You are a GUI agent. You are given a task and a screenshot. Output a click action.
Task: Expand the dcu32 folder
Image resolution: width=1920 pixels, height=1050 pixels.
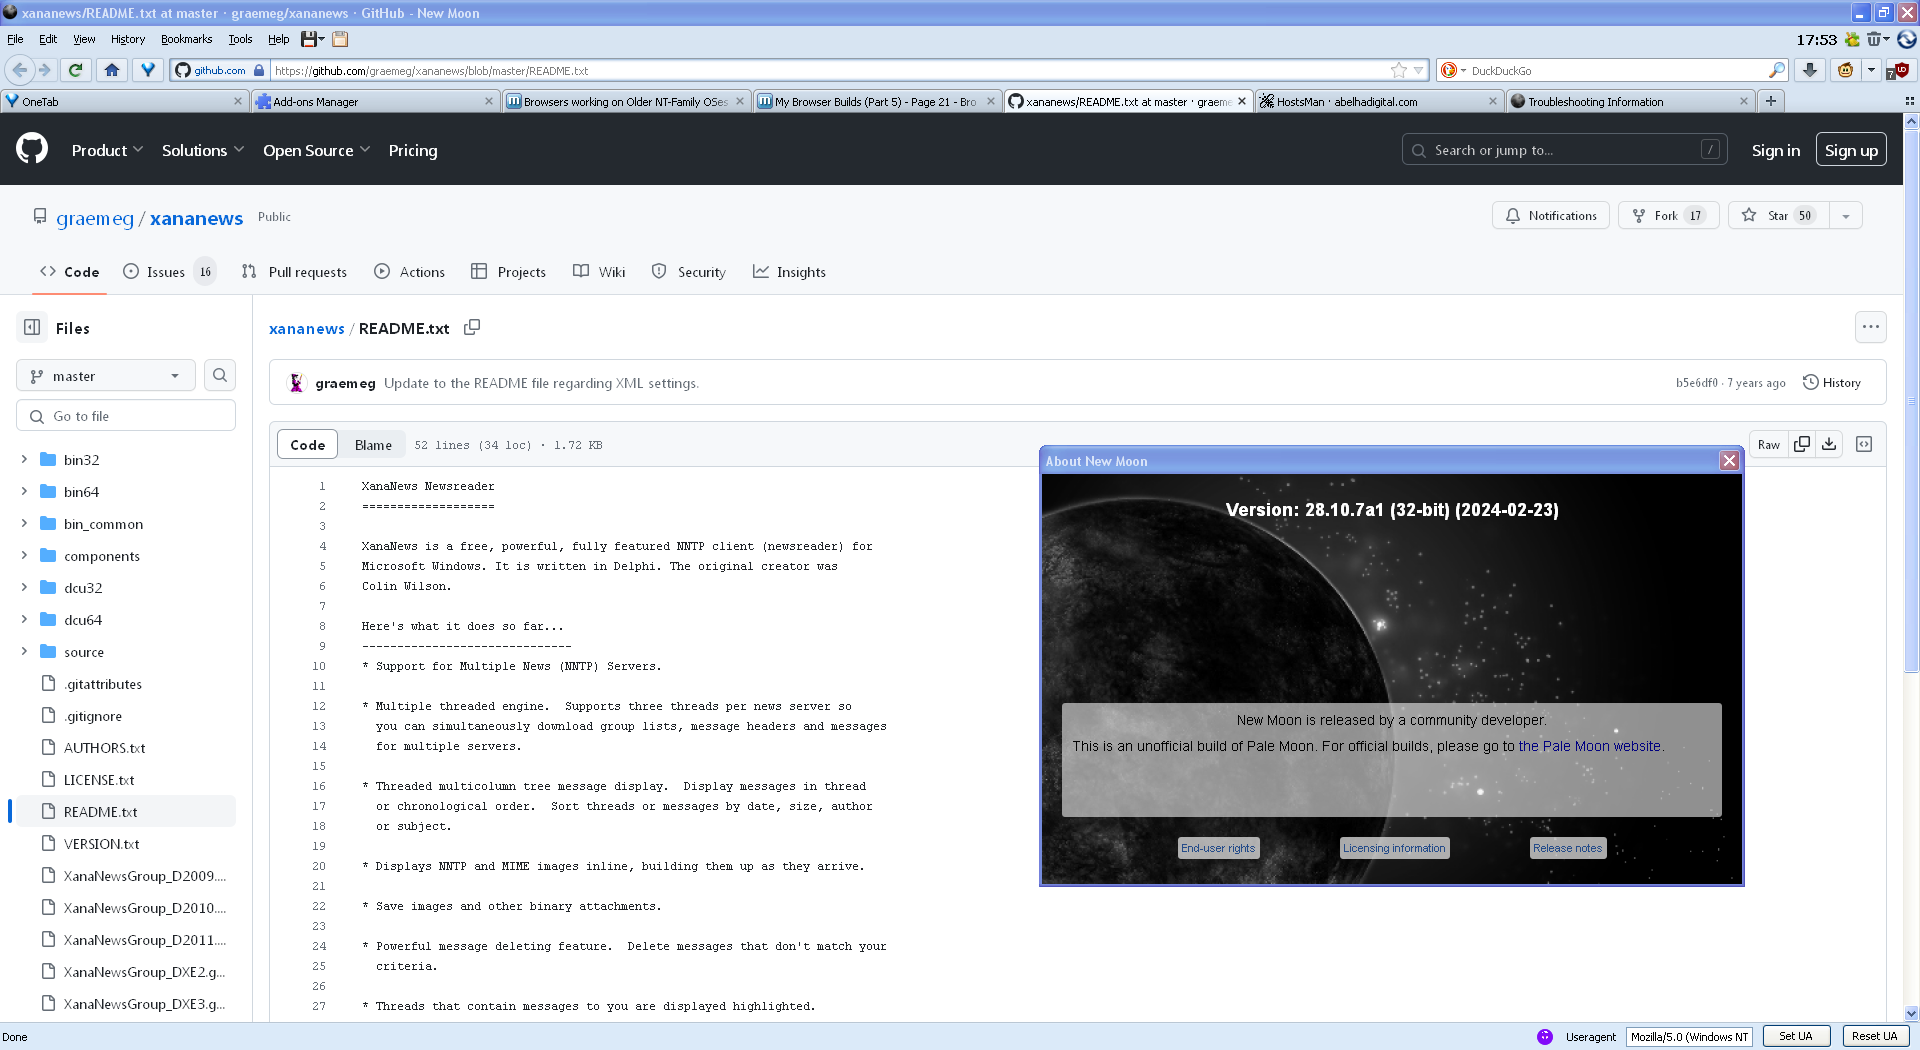tap(24, 587)
